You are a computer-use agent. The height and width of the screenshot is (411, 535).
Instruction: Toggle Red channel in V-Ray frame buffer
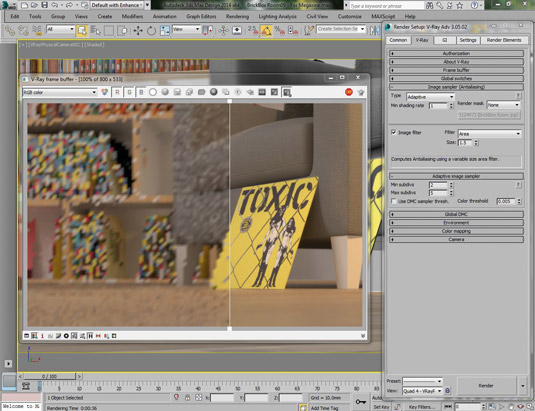117,92
